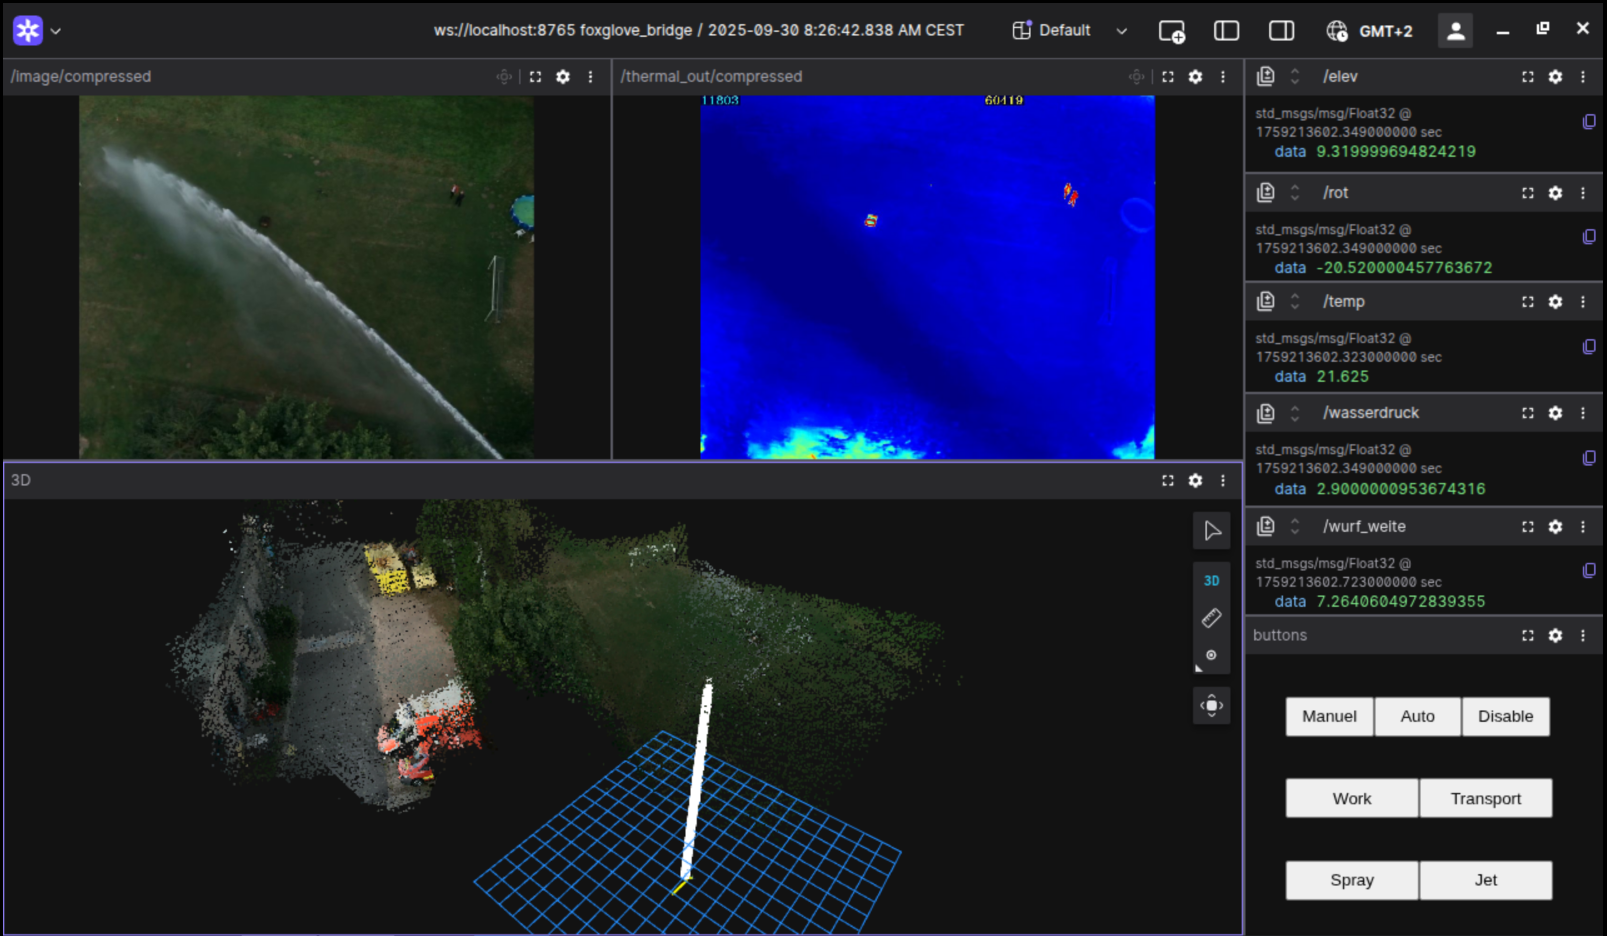Click the /rot data value

[1403, 268]
